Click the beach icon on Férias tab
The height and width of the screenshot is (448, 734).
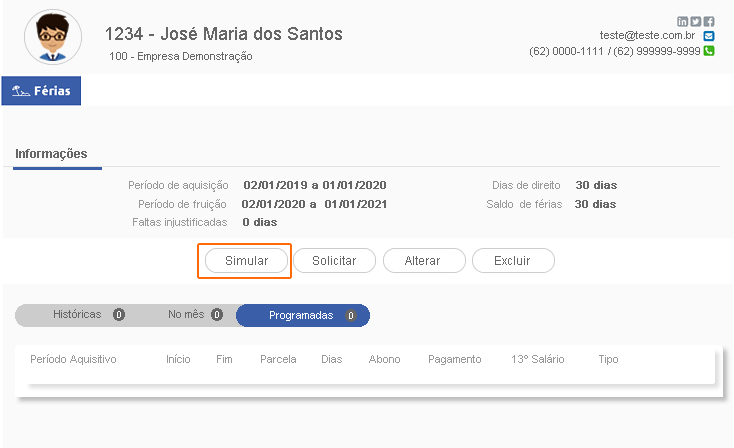pyautogui.click(x=19, y=91)
